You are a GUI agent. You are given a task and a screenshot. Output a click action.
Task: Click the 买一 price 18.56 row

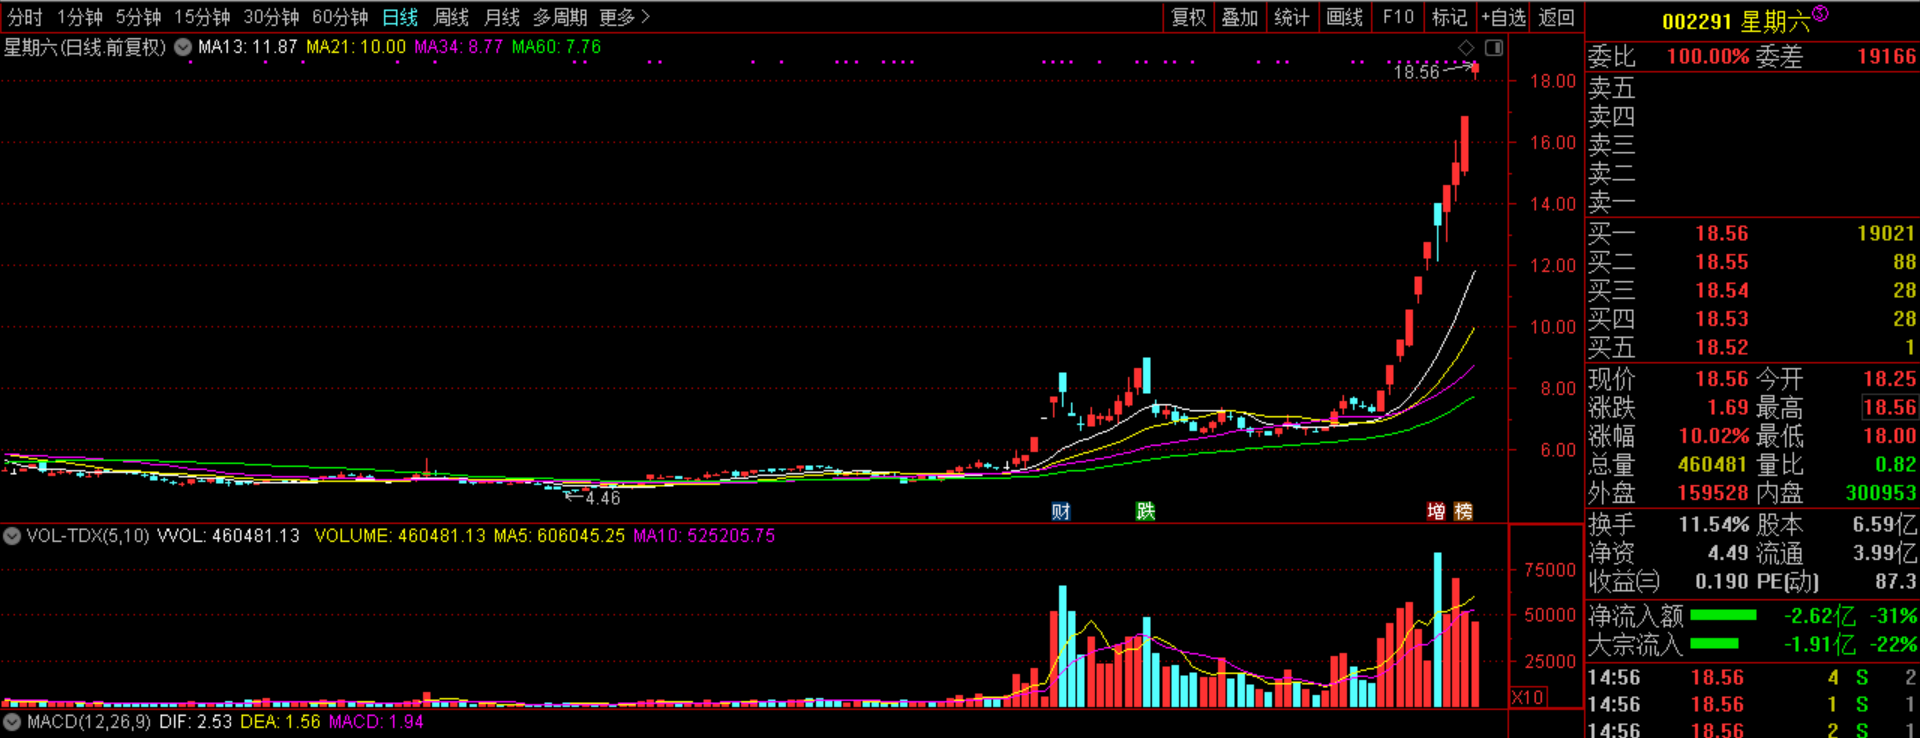[1752, 233]
